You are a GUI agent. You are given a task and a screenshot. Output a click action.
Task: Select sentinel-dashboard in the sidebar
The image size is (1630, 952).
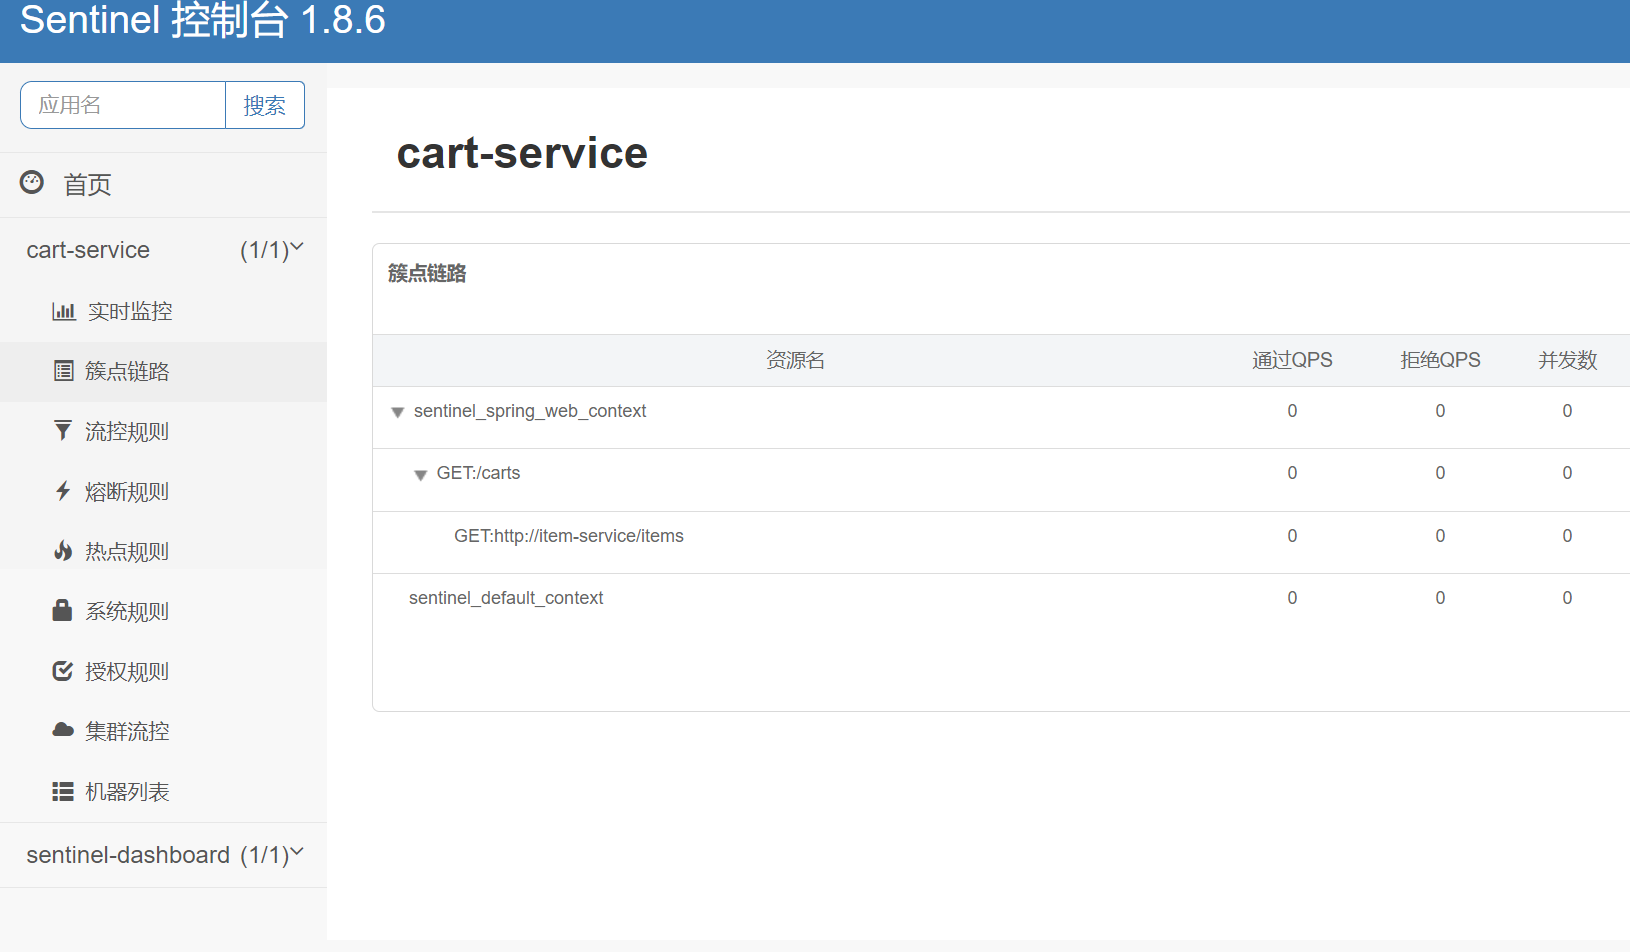128,855
